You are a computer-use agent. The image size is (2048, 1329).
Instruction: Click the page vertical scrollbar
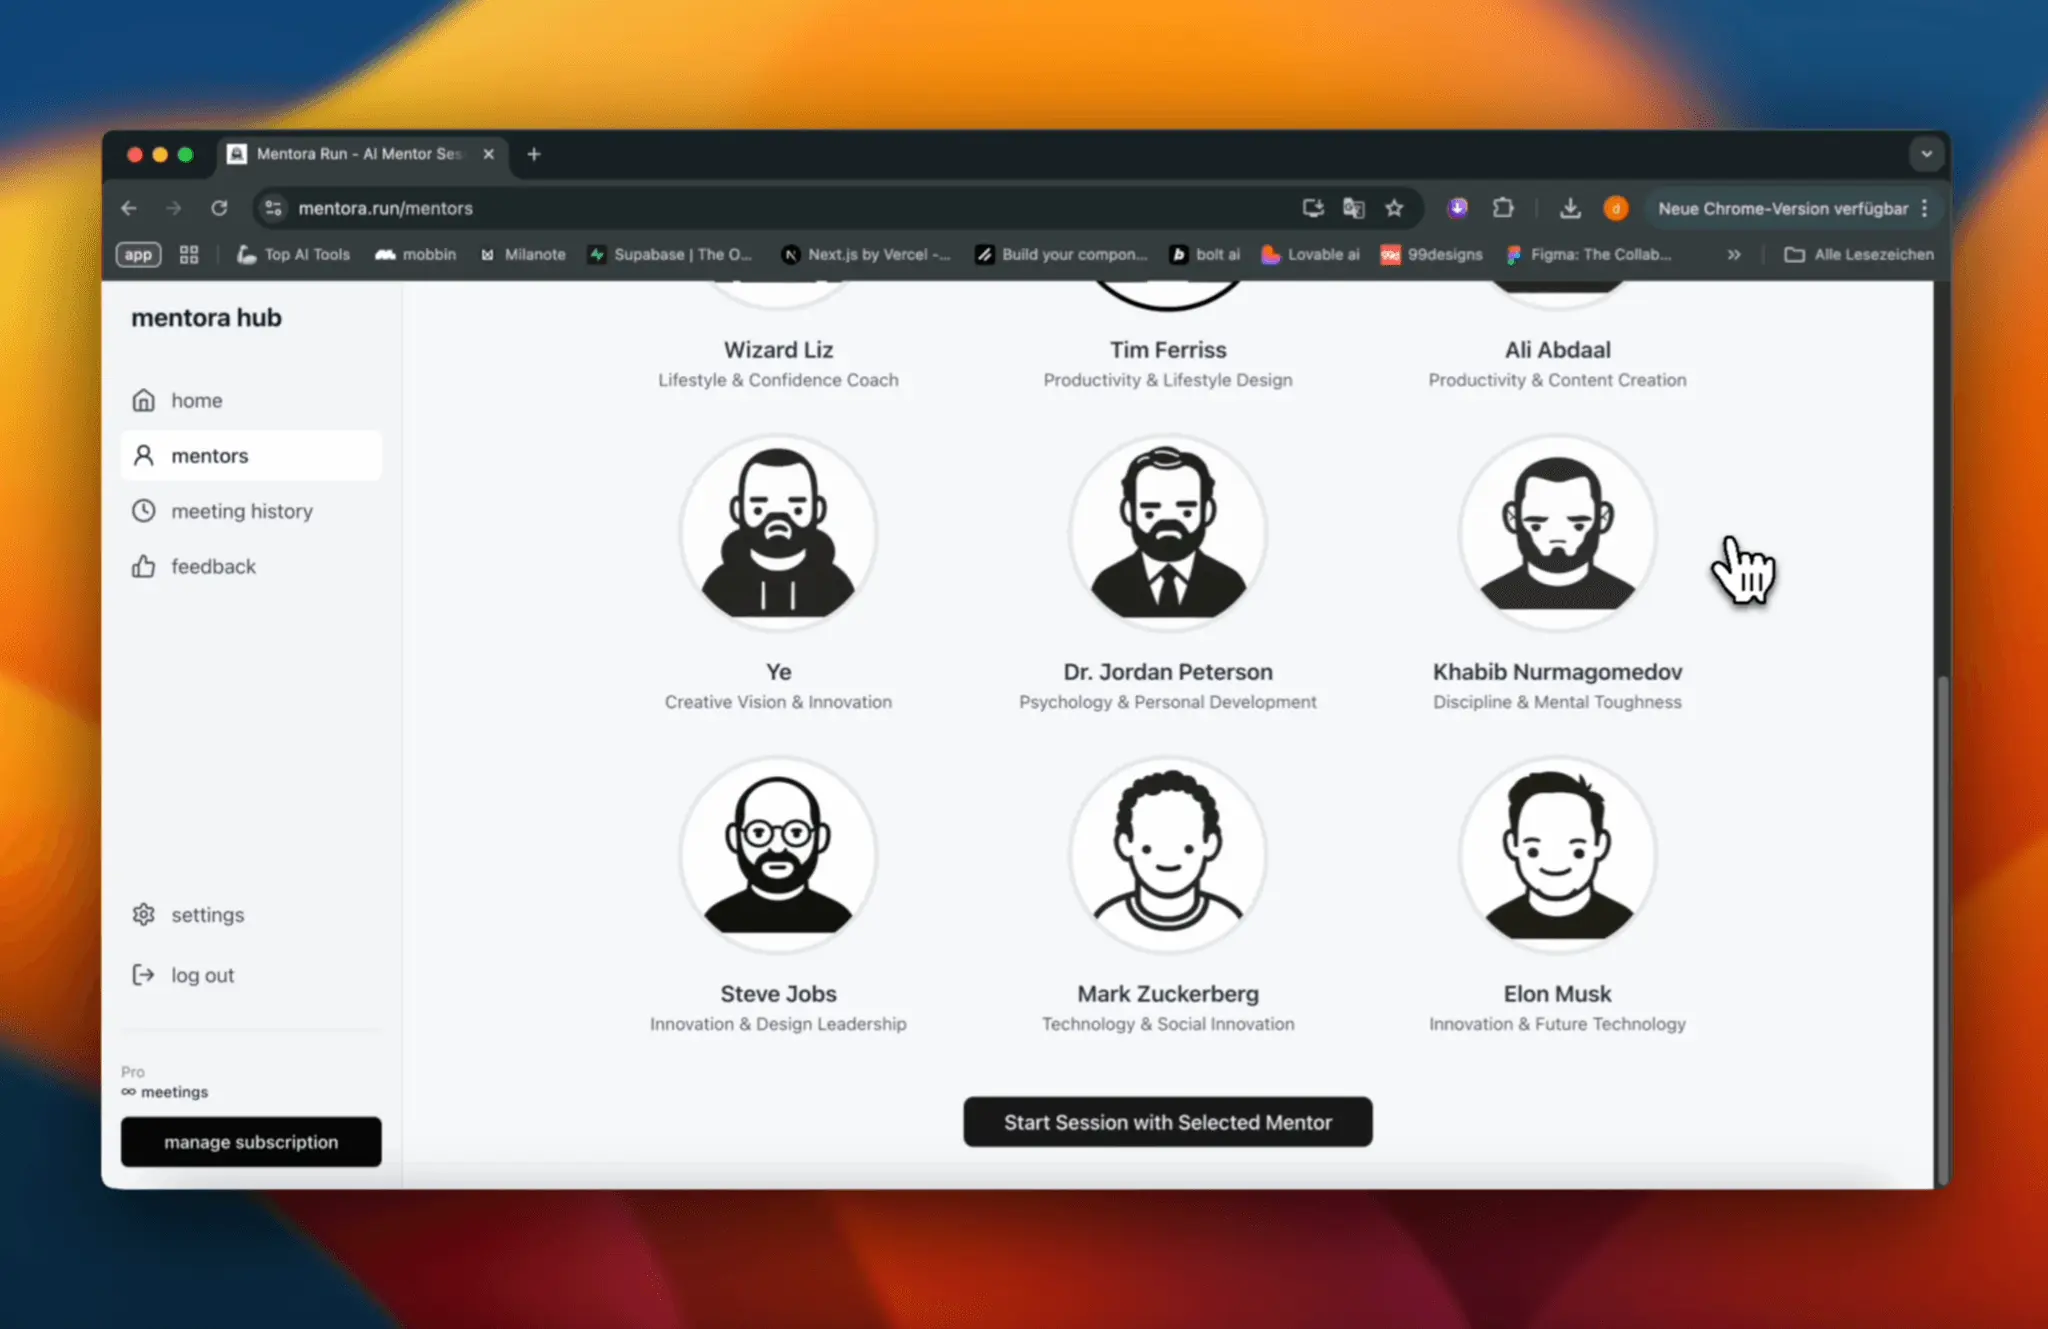1942,930
